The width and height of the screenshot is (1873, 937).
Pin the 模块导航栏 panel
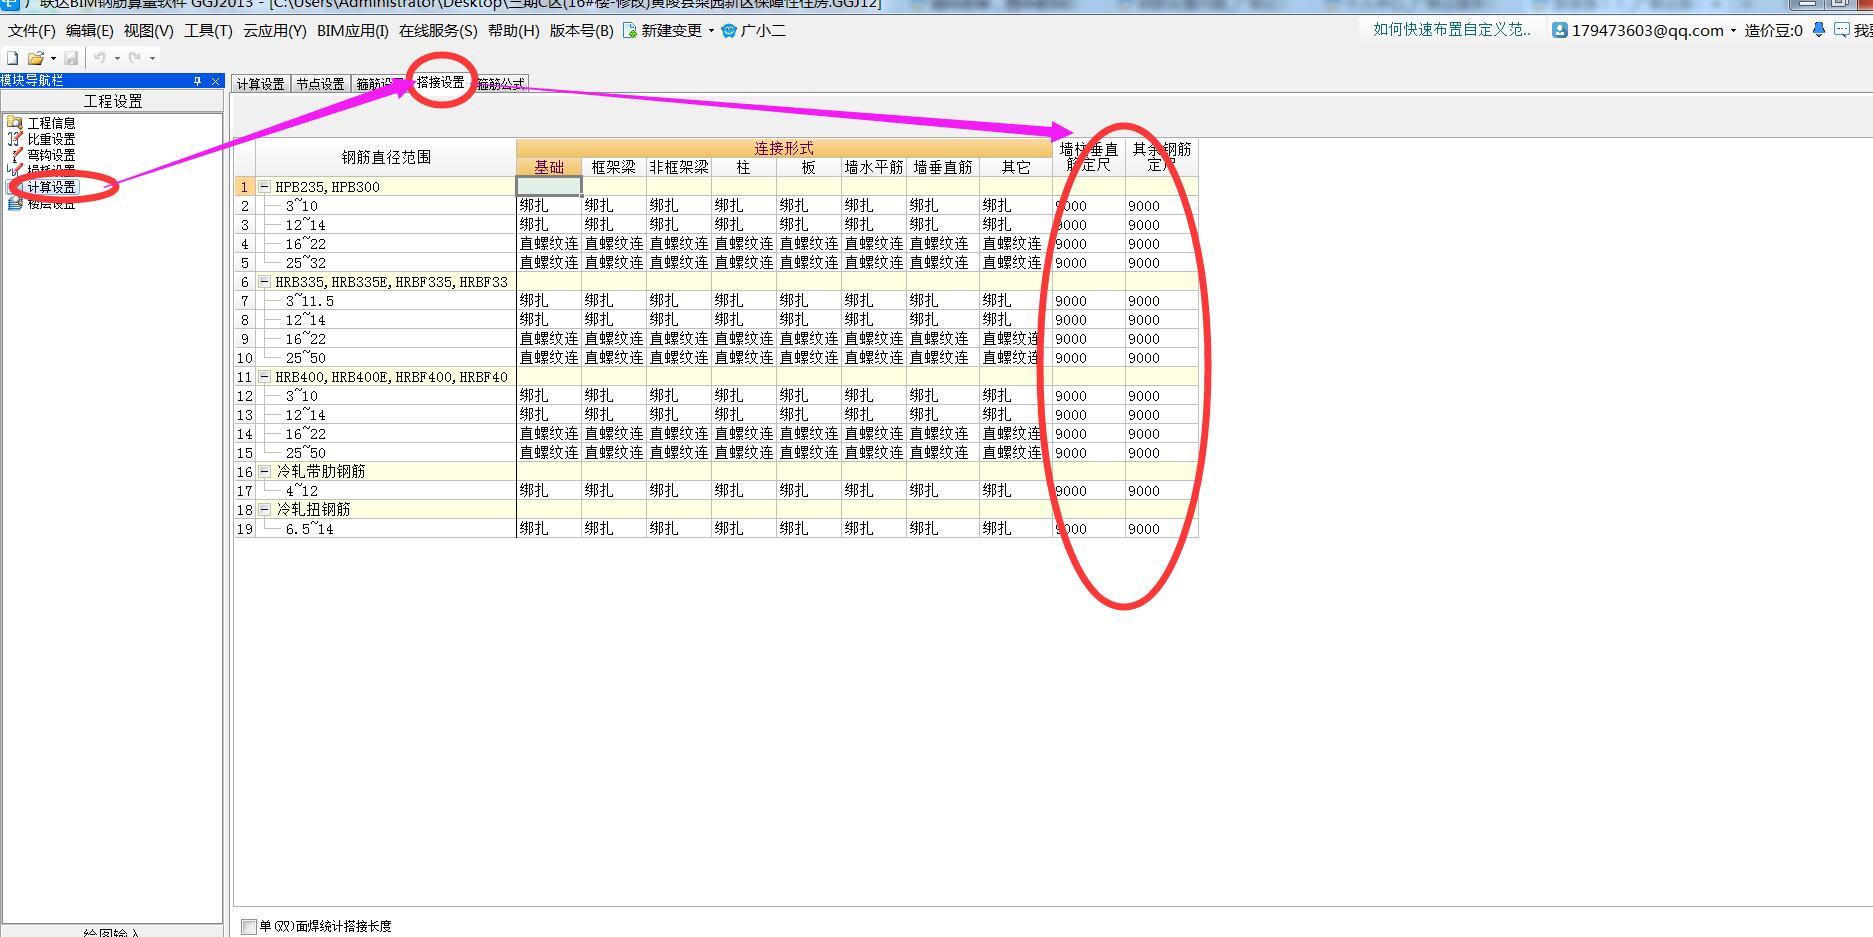pos(198,81)
